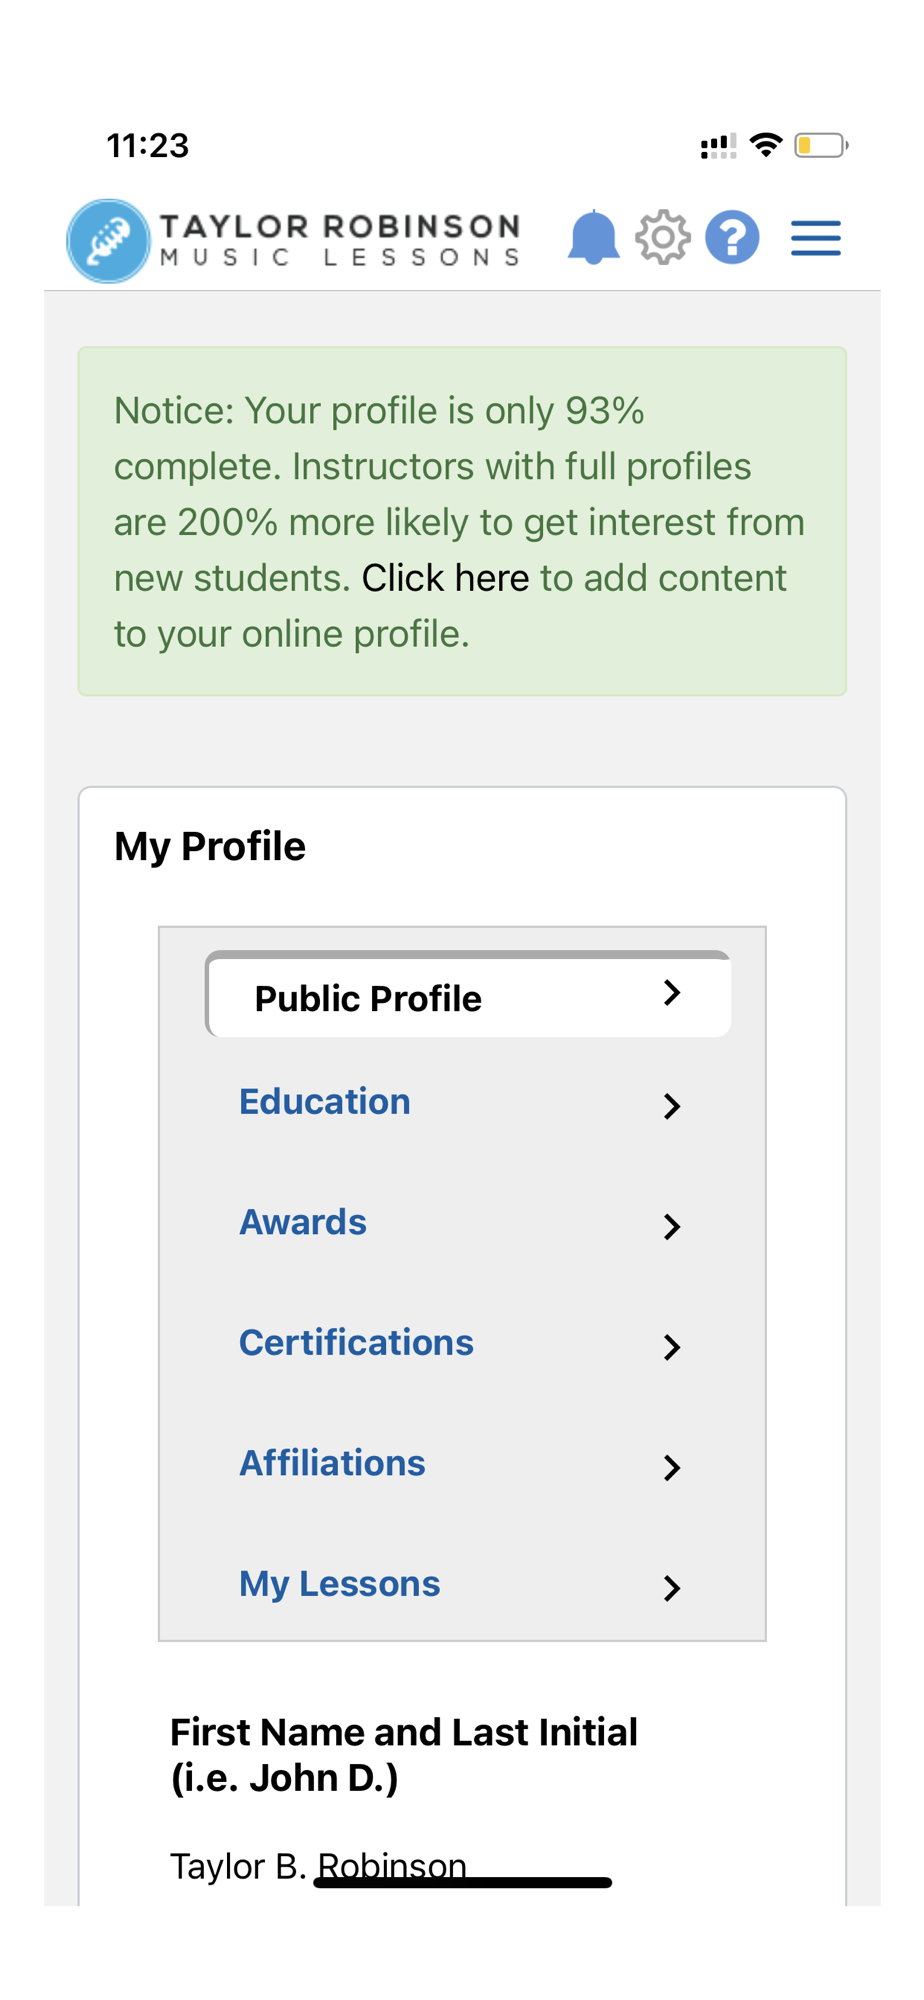Tap the cellular signal bars icon
The height and width of the screenshot is (2000, 924).
[718, 147]
